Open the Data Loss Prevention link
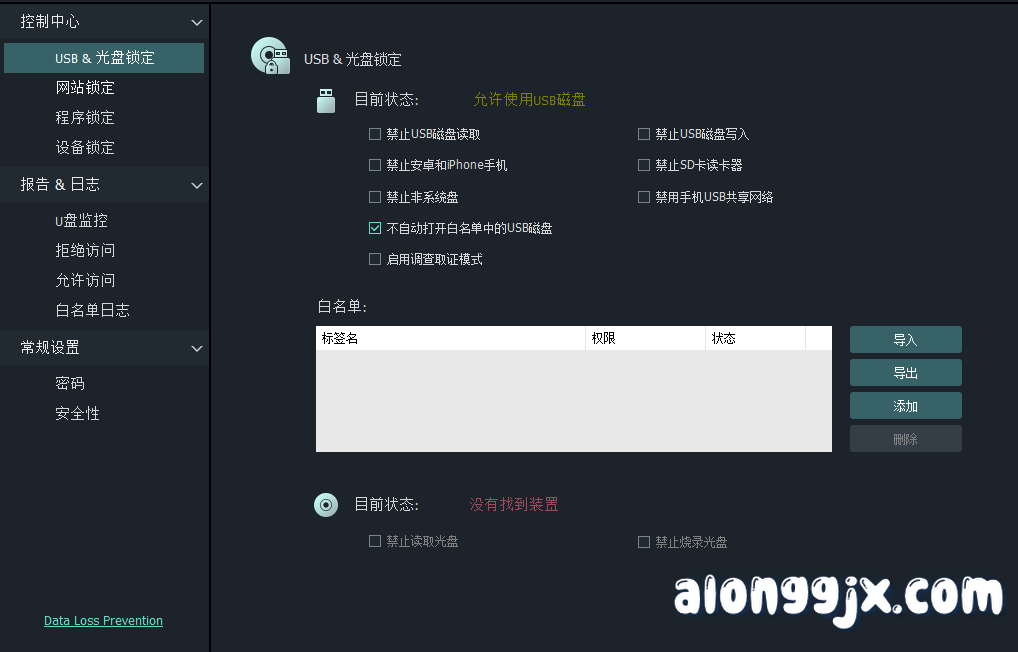 tap(103, 620)
